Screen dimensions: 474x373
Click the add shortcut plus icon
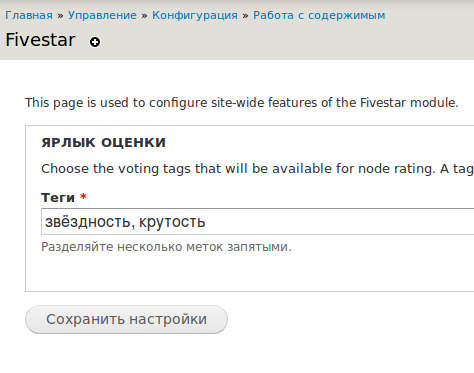click(95, 42)
